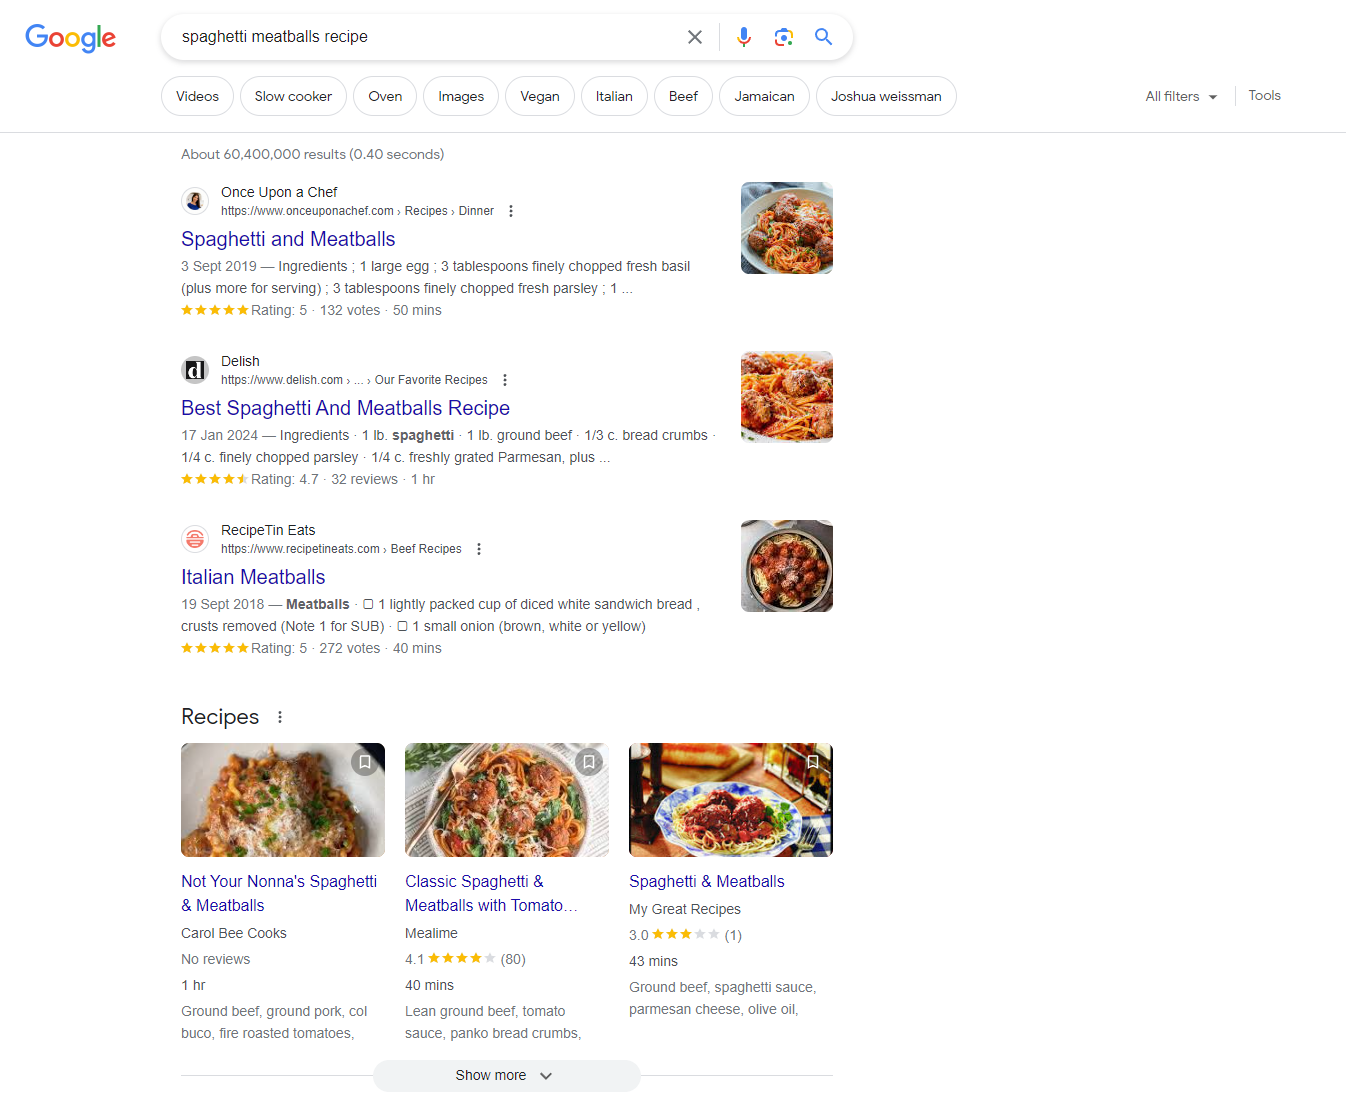Open My Great Recipes Spaghetti & Meatballs link
This screenshot has height=1106, width=1346.
coord(707,881)
